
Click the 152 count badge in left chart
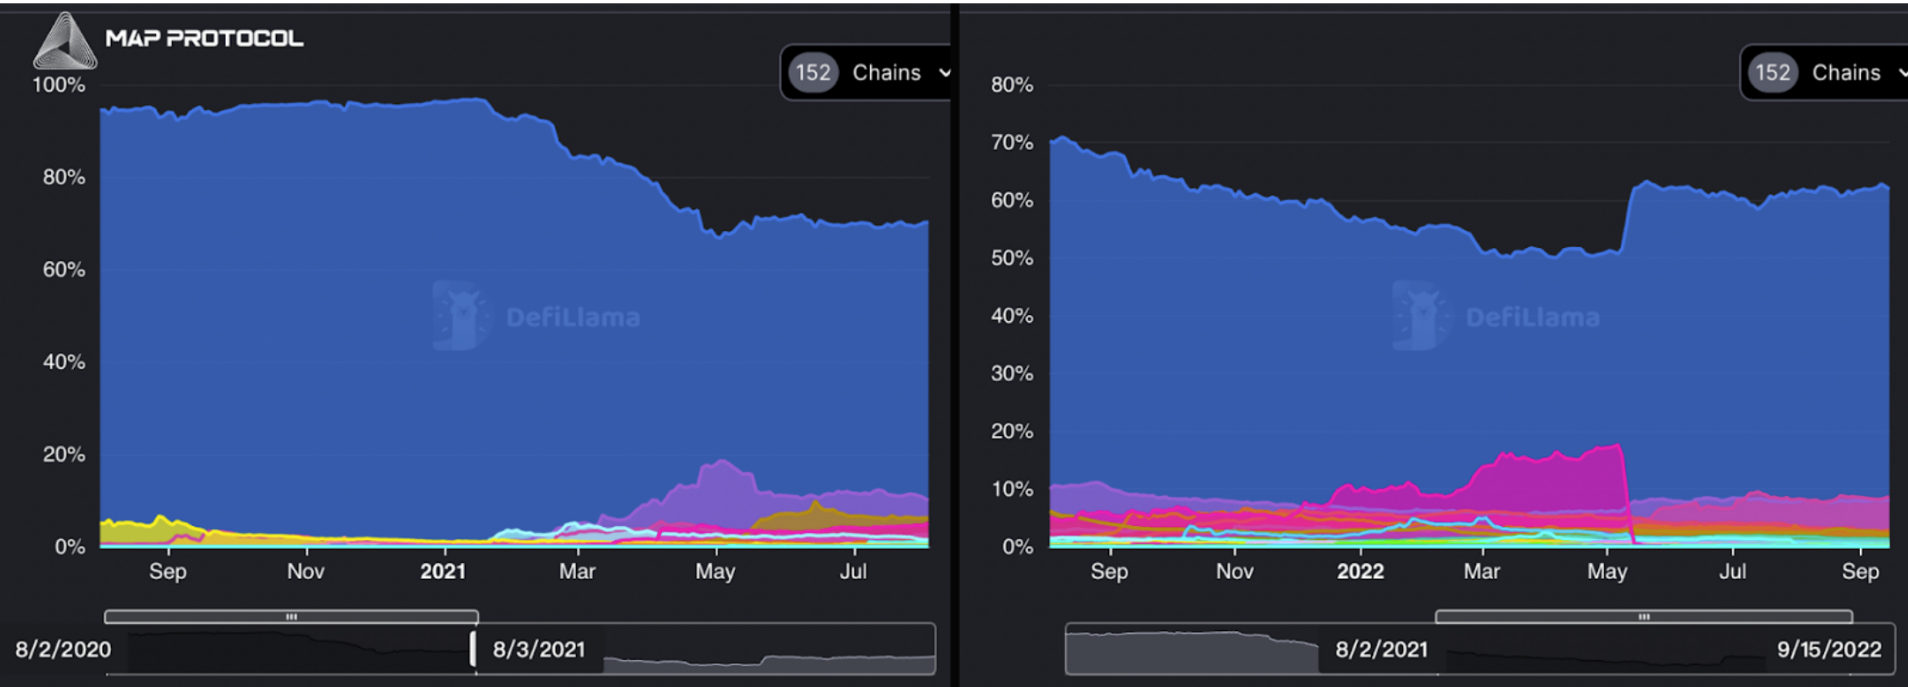click(813, 73)
